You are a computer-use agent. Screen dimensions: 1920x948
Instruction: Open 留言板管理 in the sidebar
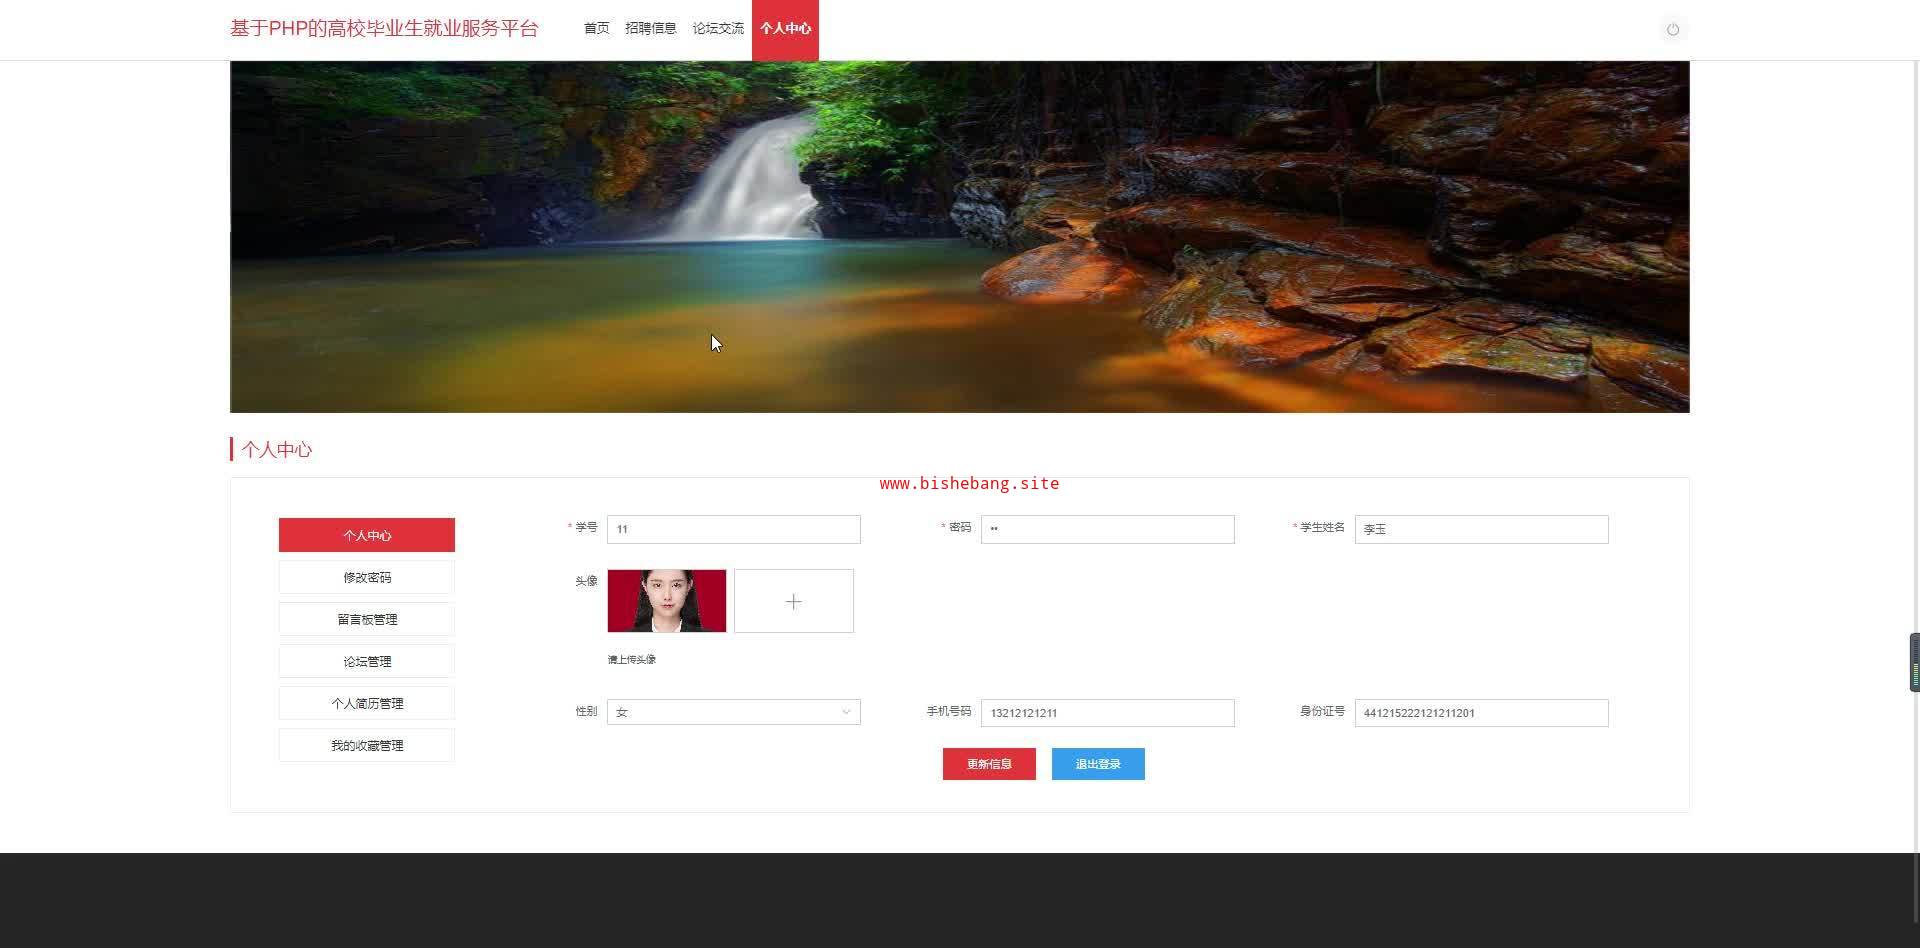click(367, 619)
